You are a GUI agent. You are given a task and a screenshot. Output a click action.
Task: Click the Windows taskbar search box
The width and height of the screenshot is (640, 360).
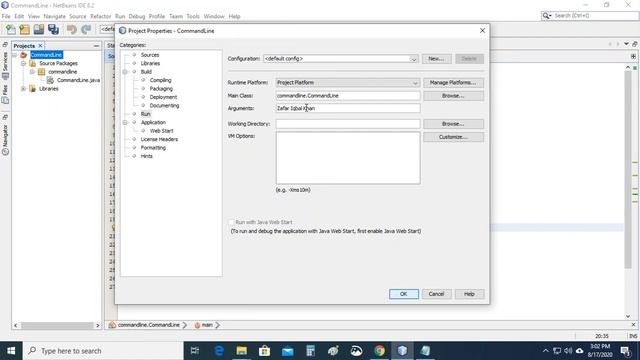pyautogui.click(x=103, y=351)
